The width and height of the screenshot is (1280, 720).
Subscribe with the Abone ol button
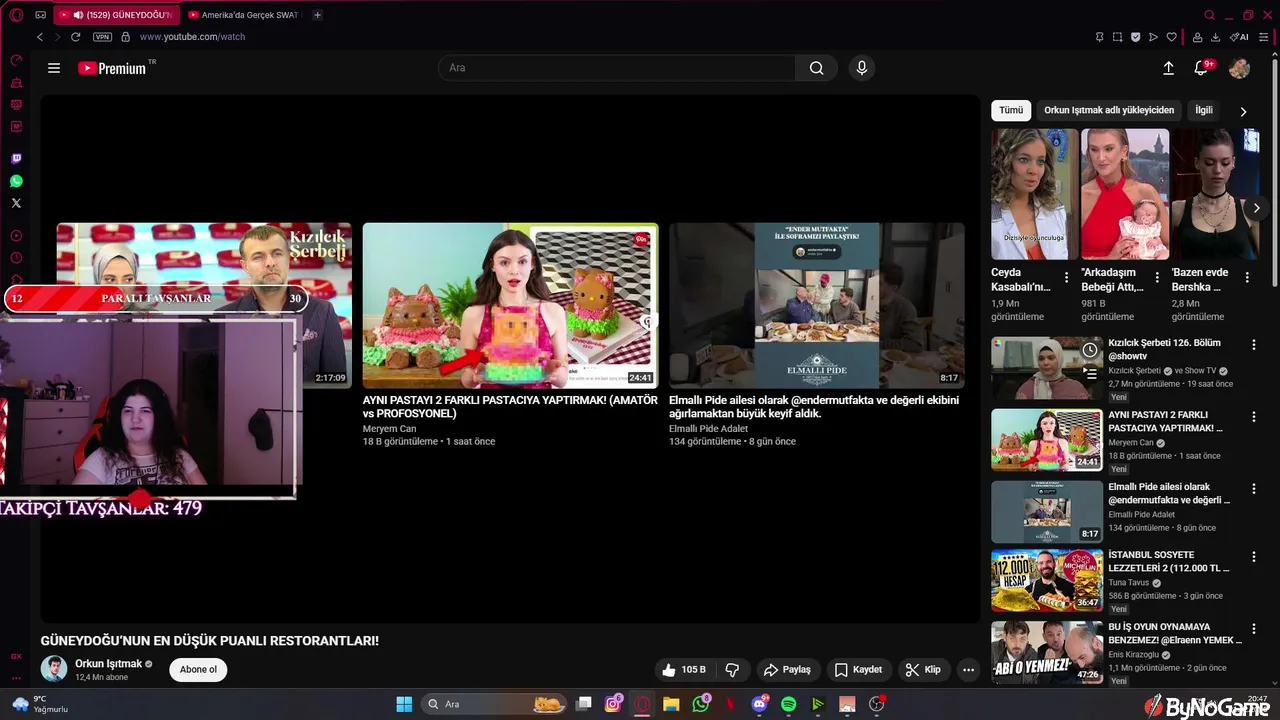(x=198, y=669)
